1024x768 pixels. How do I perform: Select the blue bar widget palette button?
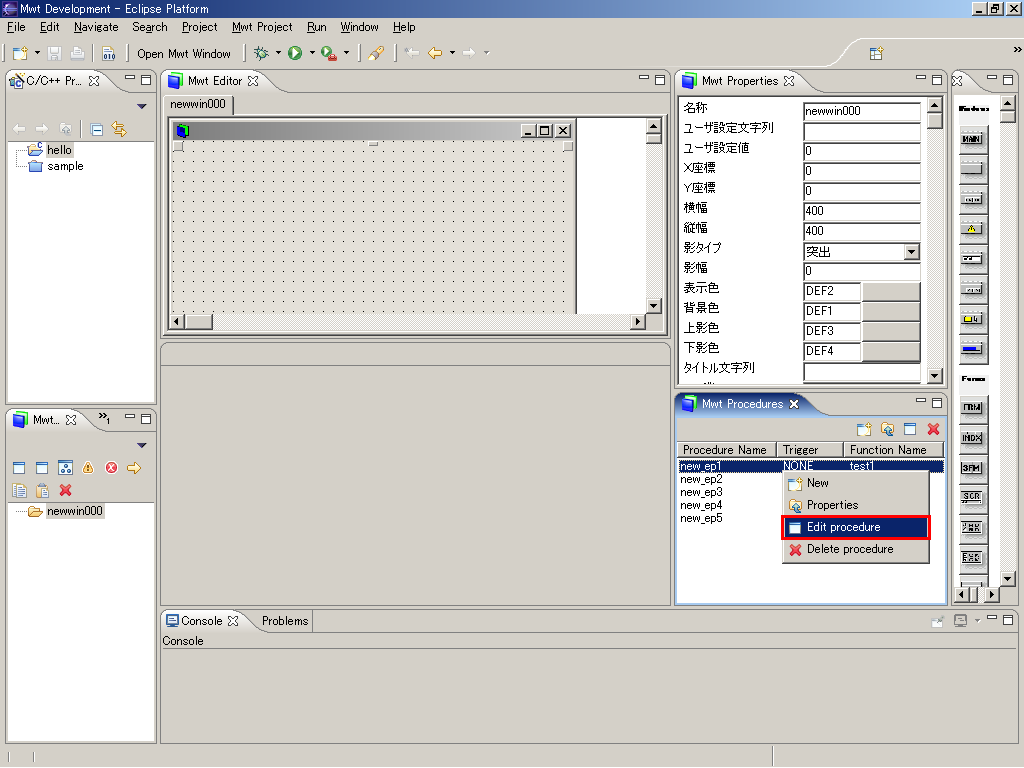[x=971, y=349]
